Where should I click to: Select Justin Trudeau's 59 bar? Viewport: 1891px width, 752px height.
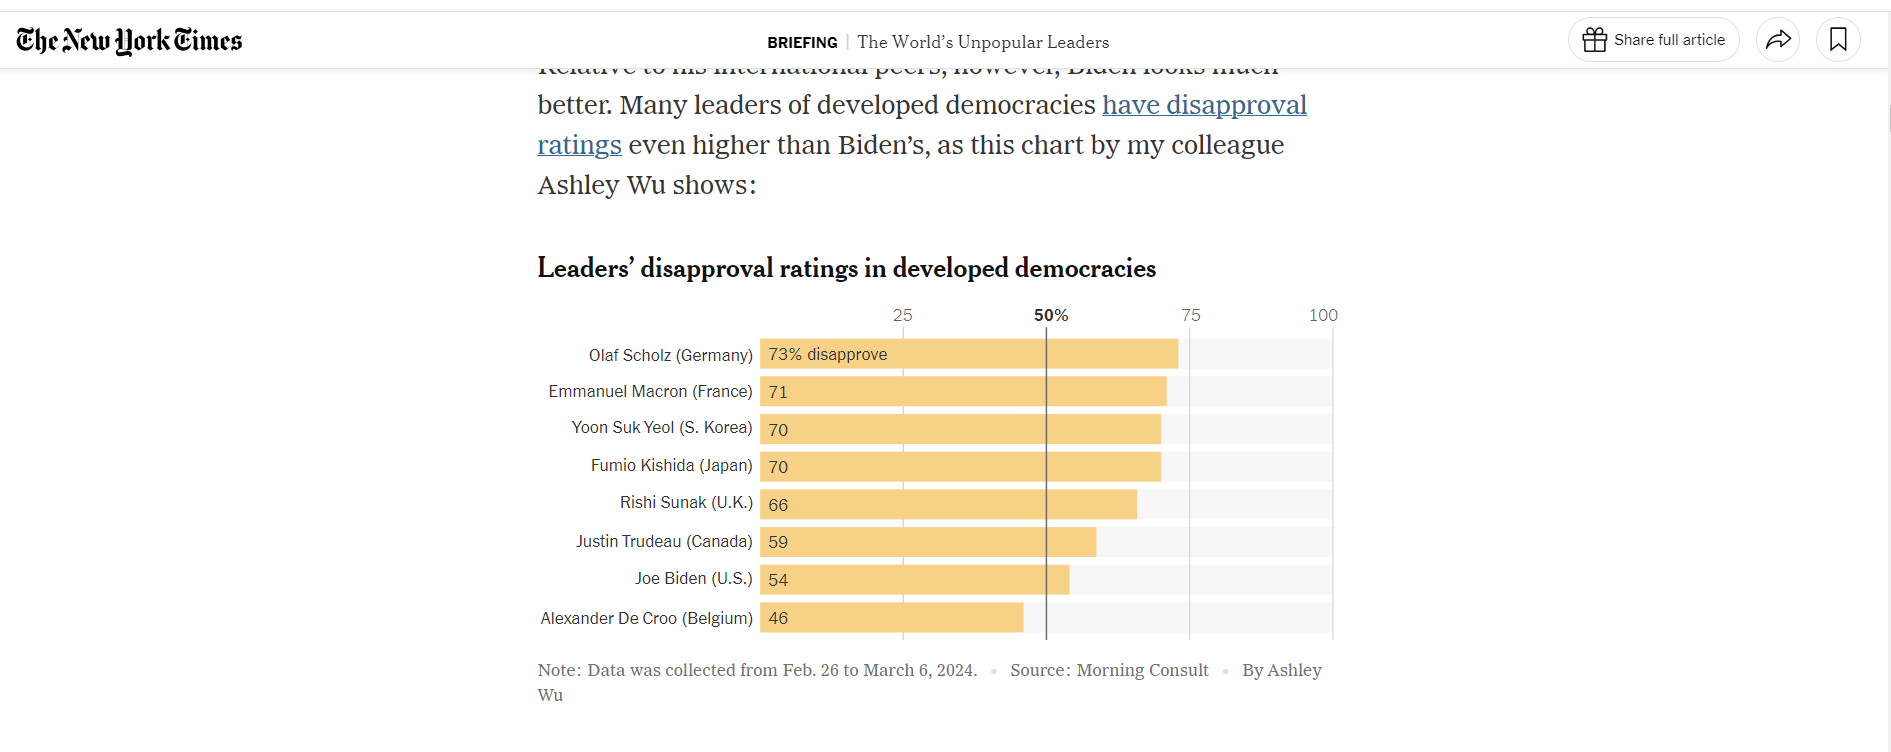(927, 542)
